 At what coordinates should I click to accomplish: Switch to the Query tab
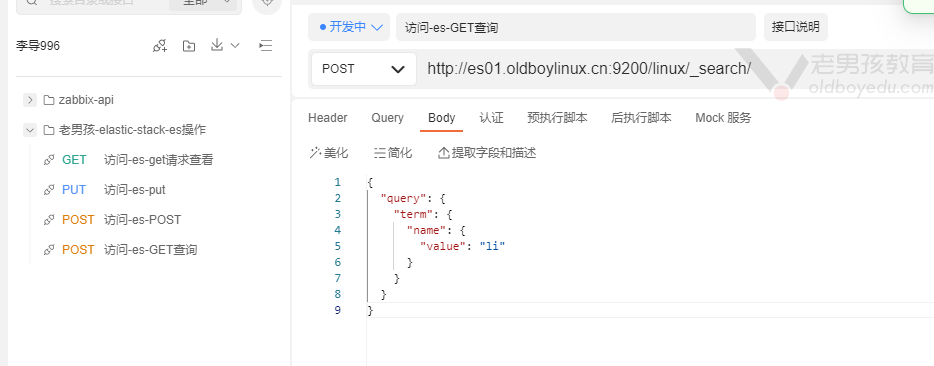click(x=388, y=118)
